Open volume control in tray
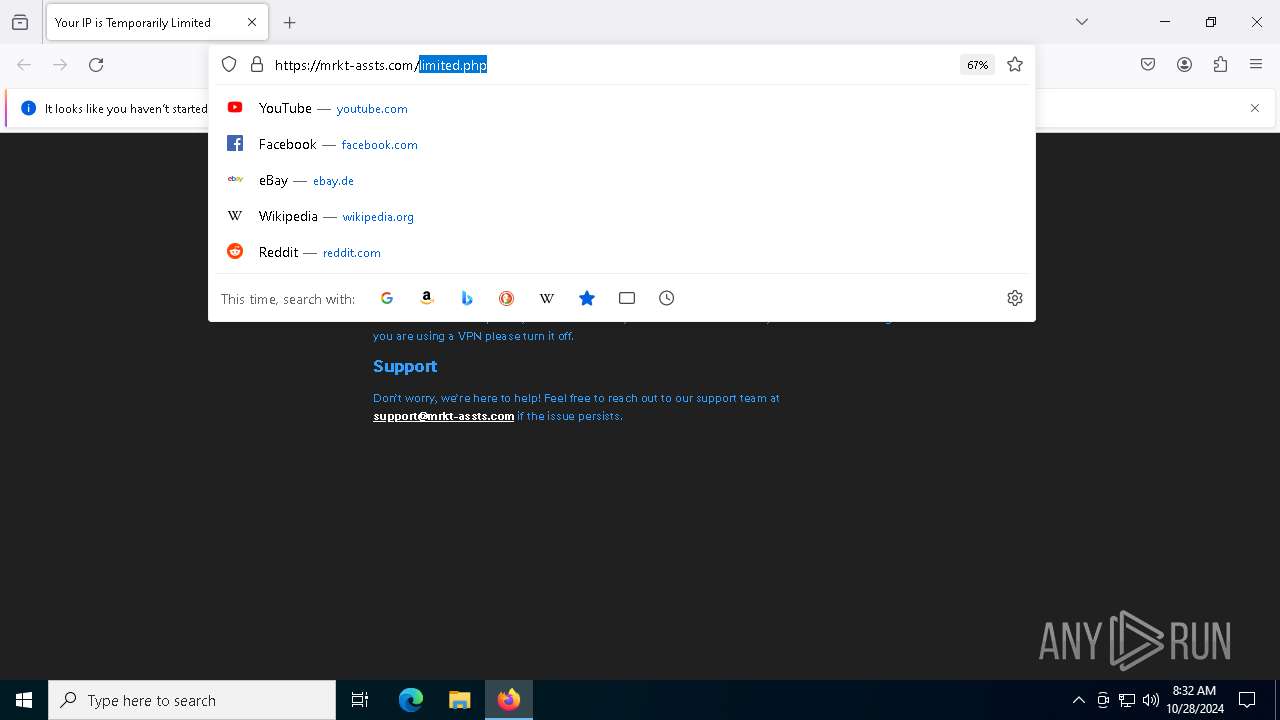Viewport: 1280px width, 720px height. point(1151,700)
